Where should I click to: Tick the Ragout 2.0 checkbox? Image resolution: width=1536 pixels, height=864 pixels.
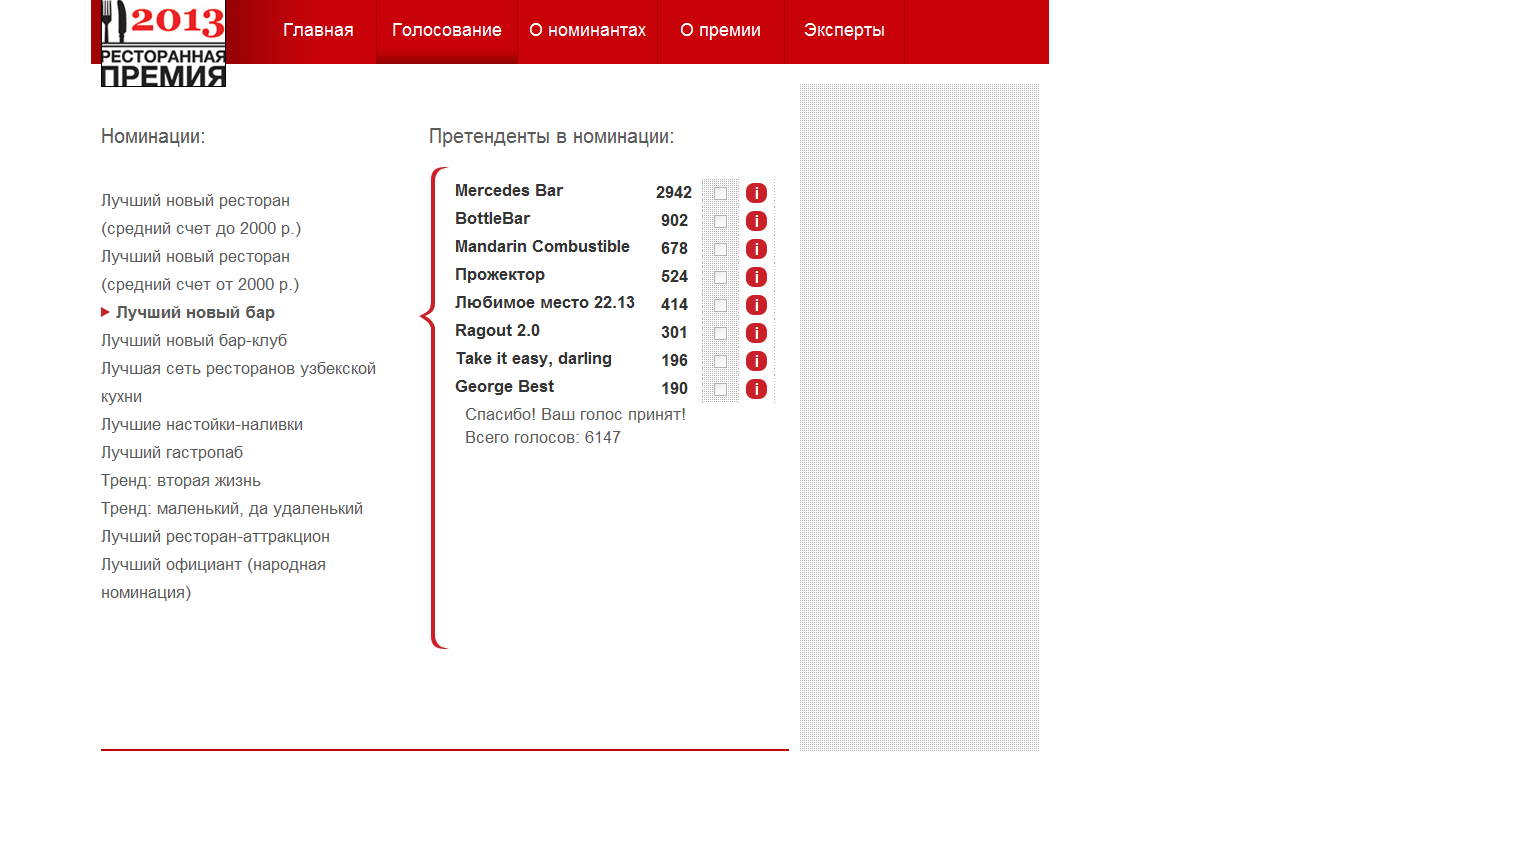click(720, 333)
